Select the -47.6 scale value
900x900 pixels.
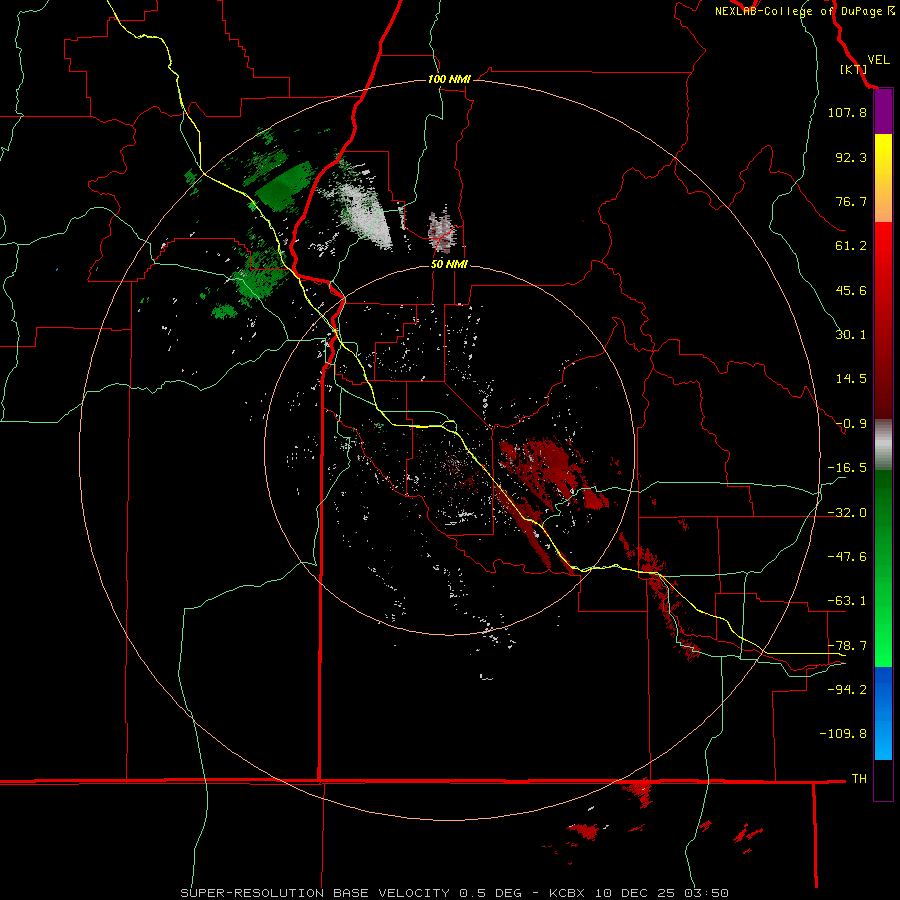tap(847, 557)
